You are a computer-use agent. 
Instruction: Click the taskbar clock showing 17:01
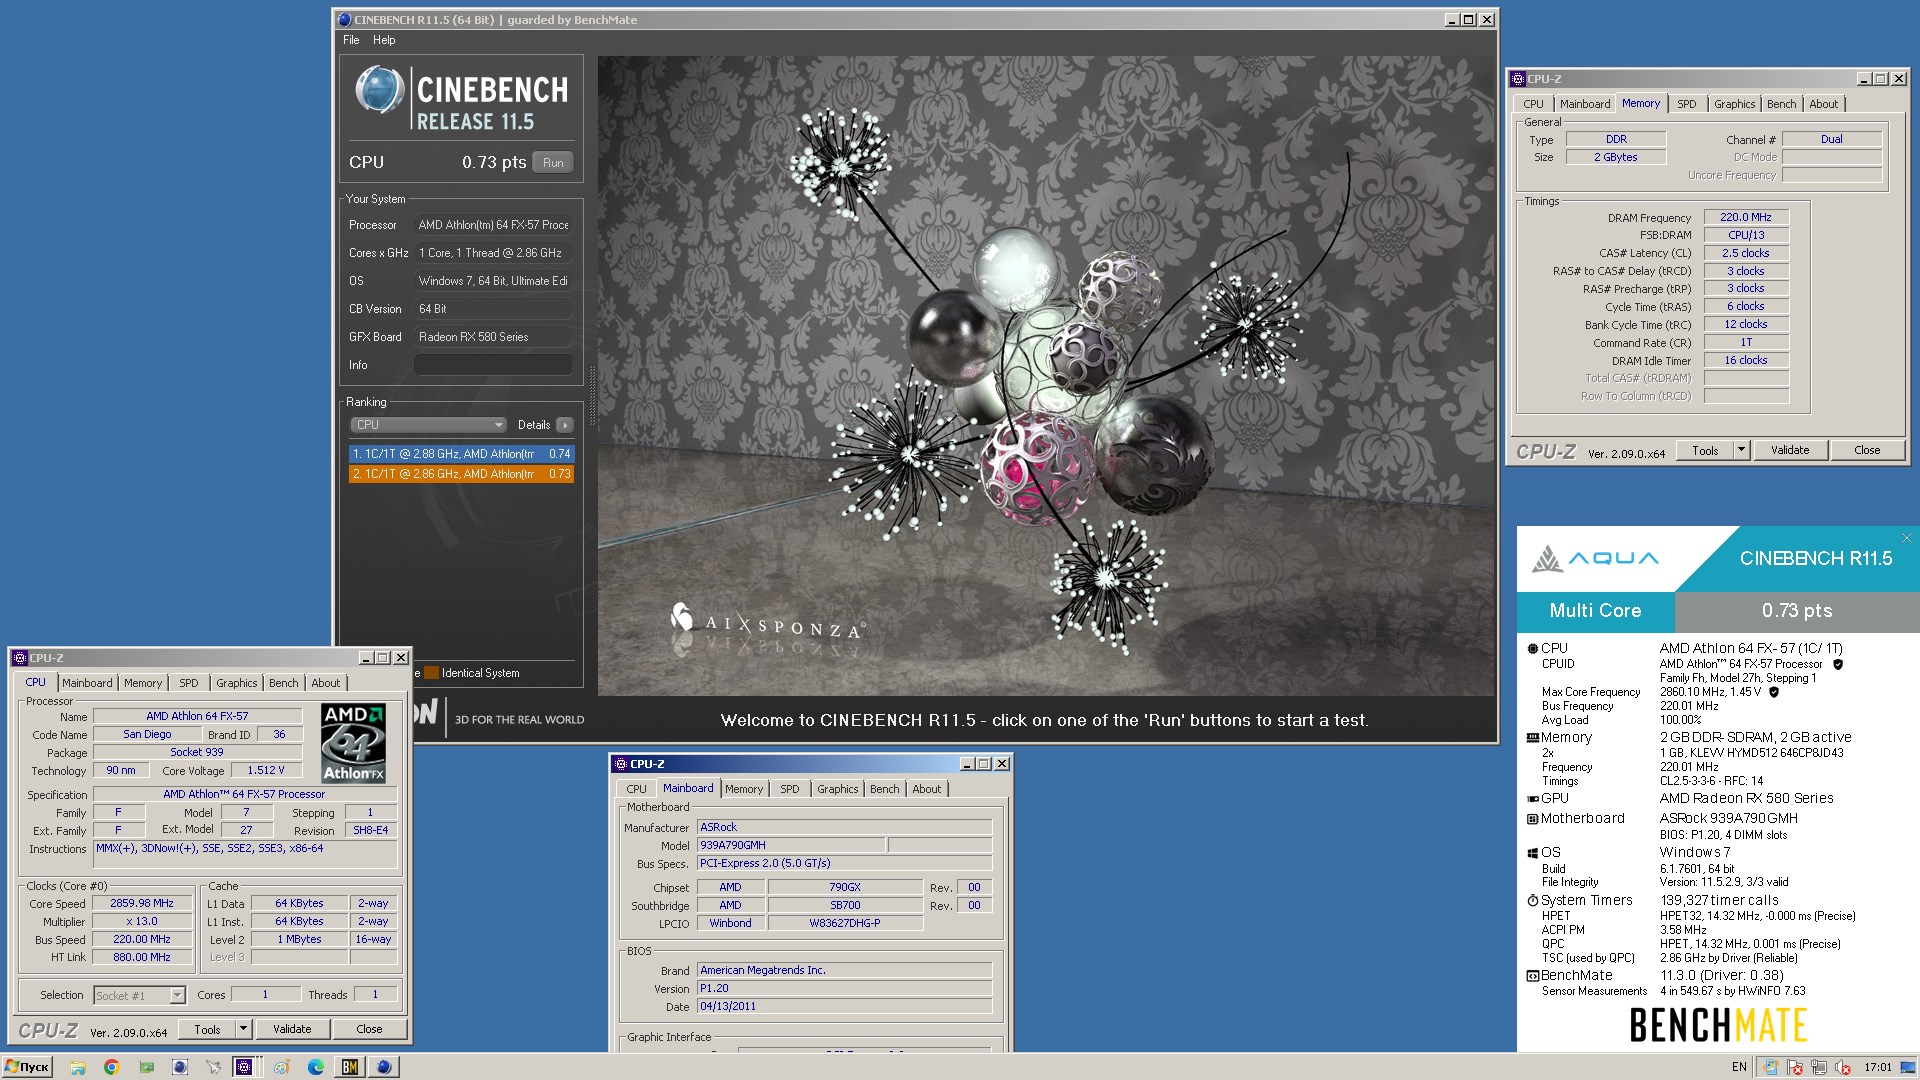click(x=1878, y=1067)
